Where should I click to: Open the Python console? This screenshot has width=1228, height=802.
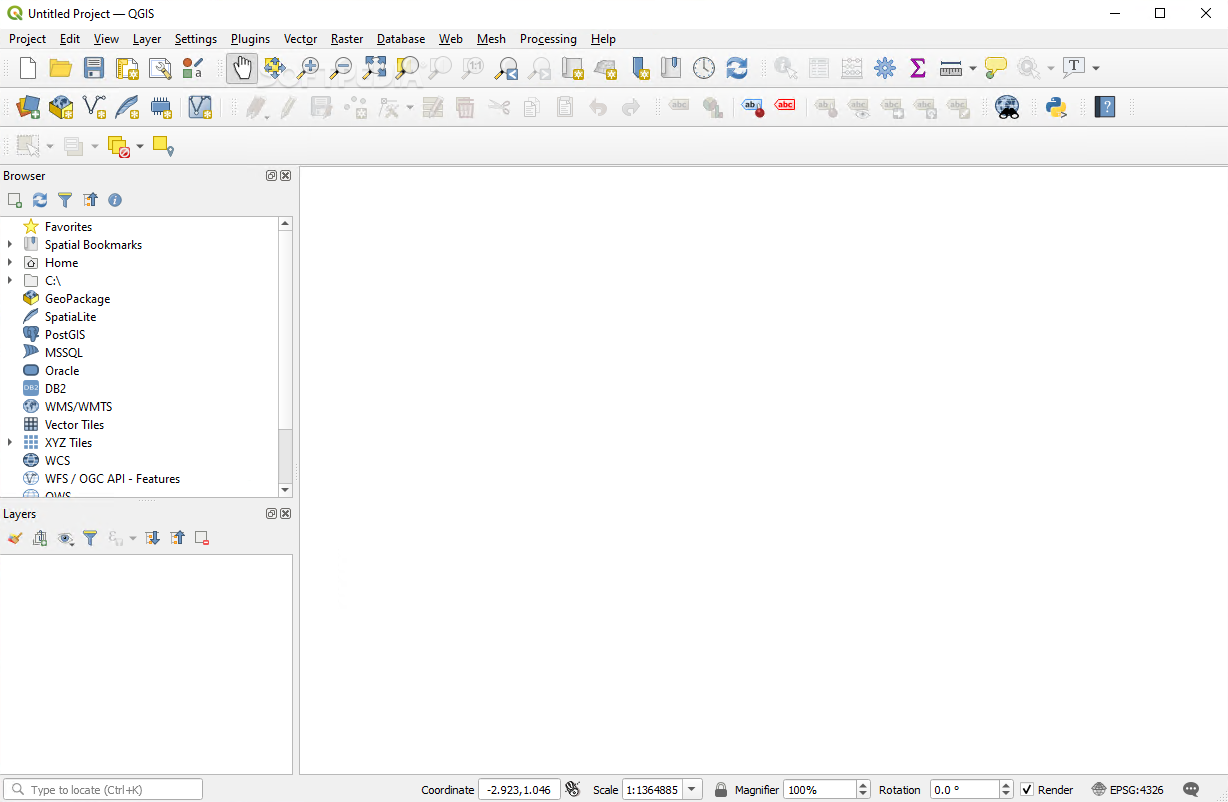tap(1056, 106)
